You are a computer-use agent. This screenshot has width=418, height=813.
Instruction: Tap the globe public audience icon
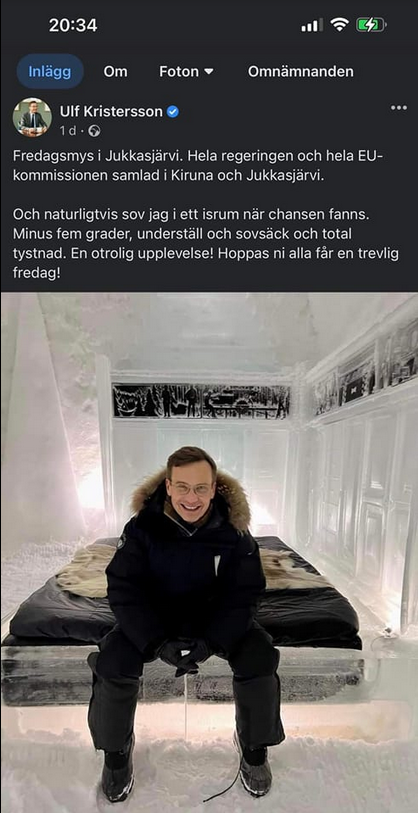(94, 131)
